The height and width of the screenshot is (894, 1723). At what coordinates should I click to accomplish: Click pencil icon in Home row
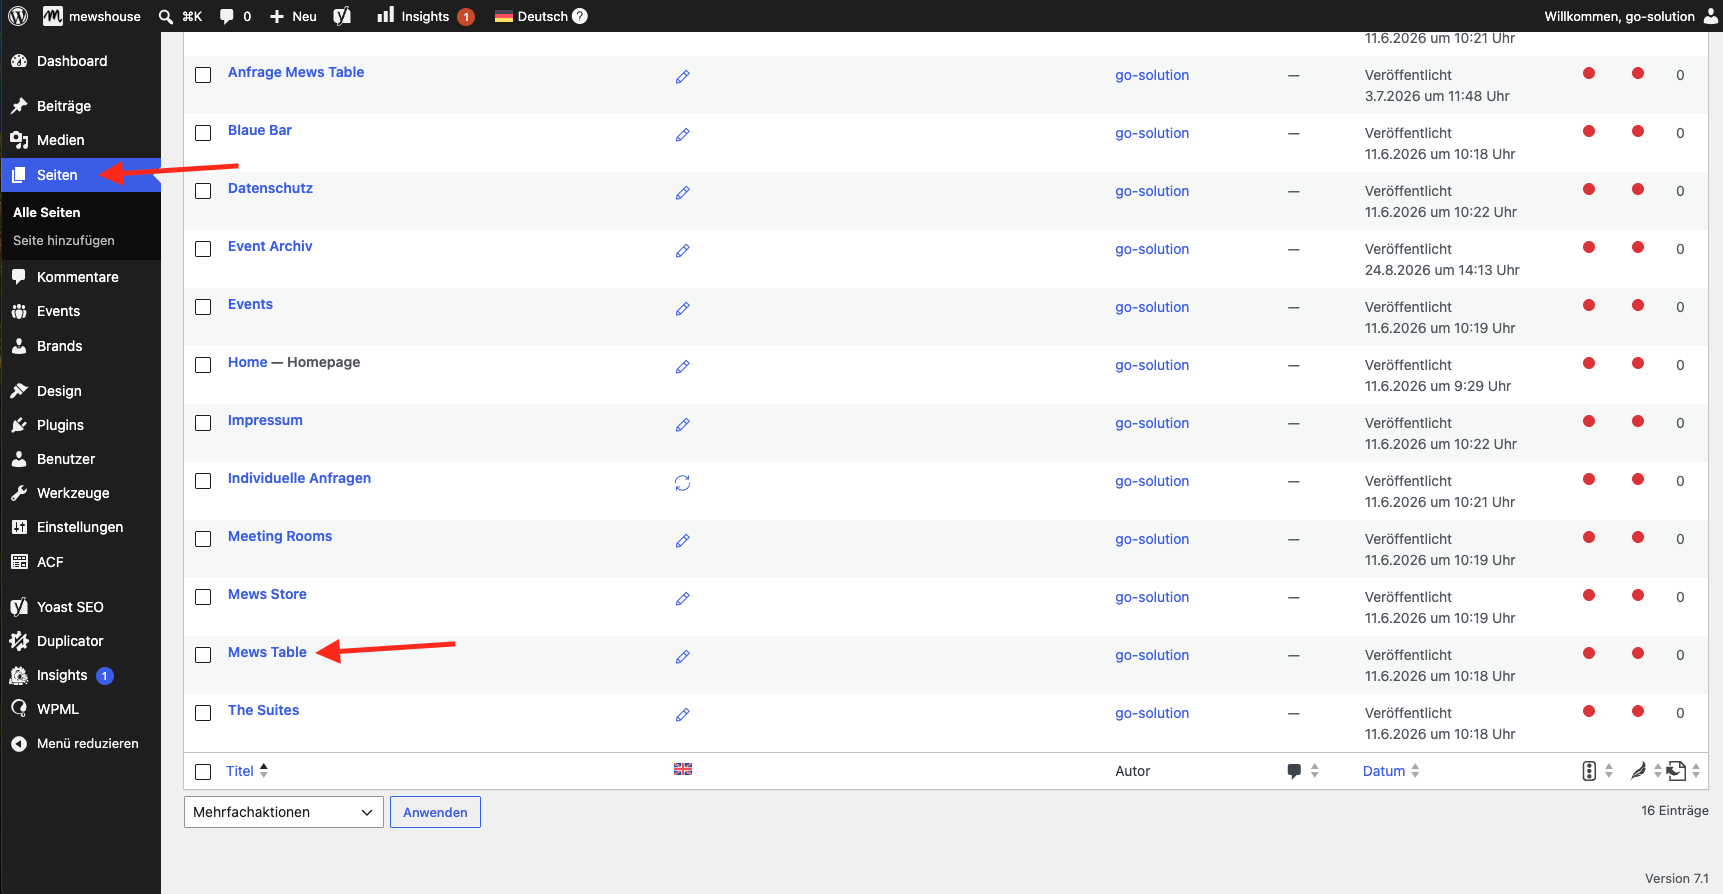683,367
